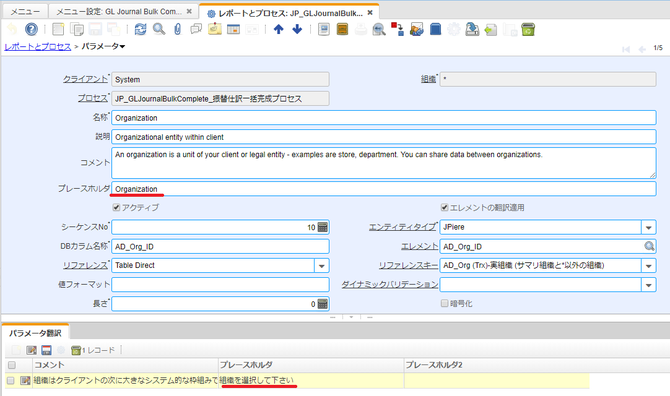Viewport: 670px width, 396px height.
Task: Click the レポートとプロセス breadcrumb link
Action: coord(38,47)
